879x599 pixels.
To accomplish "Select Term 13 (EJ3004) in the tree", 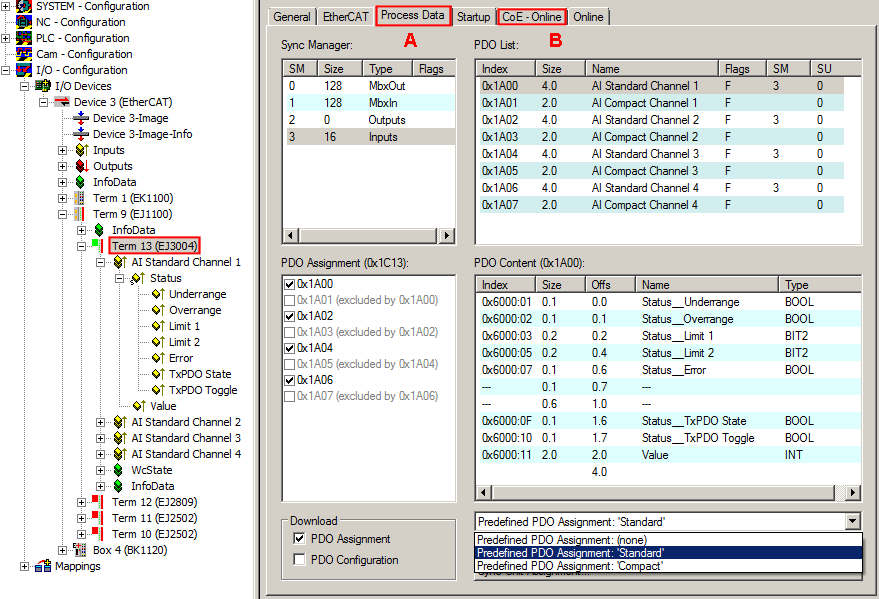I will pyautogui.click(x=154, y=246).
